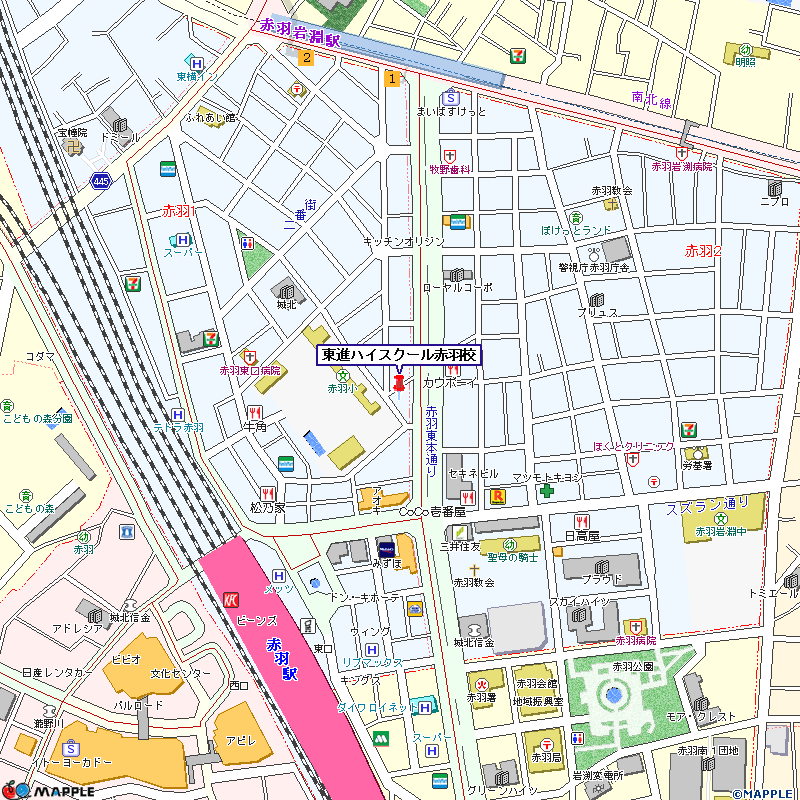Click the メッツ hotel icon
The image size is (800, 800).
[x=279, y=576]
